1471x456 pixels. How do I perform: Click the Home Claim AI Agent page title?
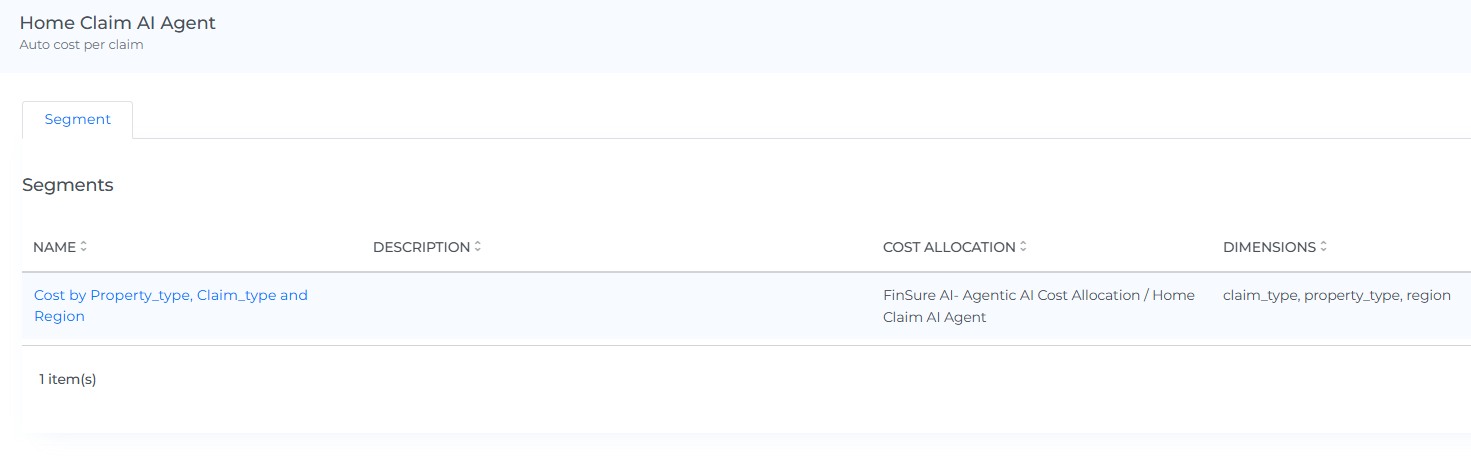pyautogui.click(x=117, y=23)
